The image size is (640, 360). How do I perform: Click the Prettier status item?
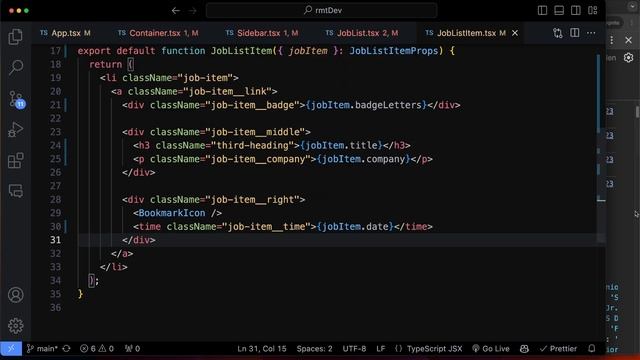pos(558,349)
